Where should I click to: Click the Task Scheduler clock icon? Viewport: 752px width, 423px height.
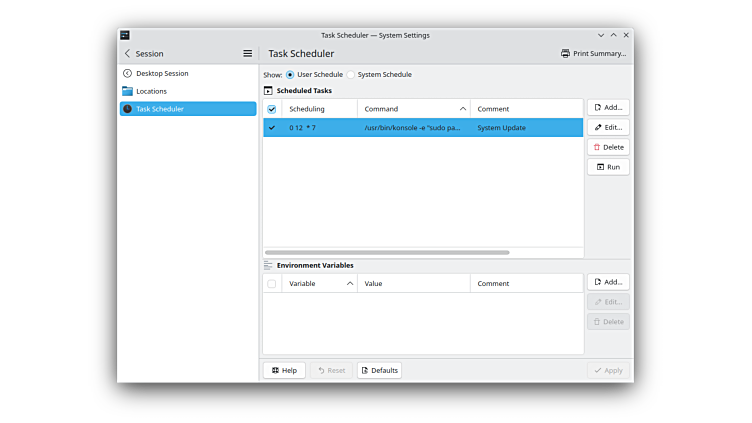tap(127, 109)
